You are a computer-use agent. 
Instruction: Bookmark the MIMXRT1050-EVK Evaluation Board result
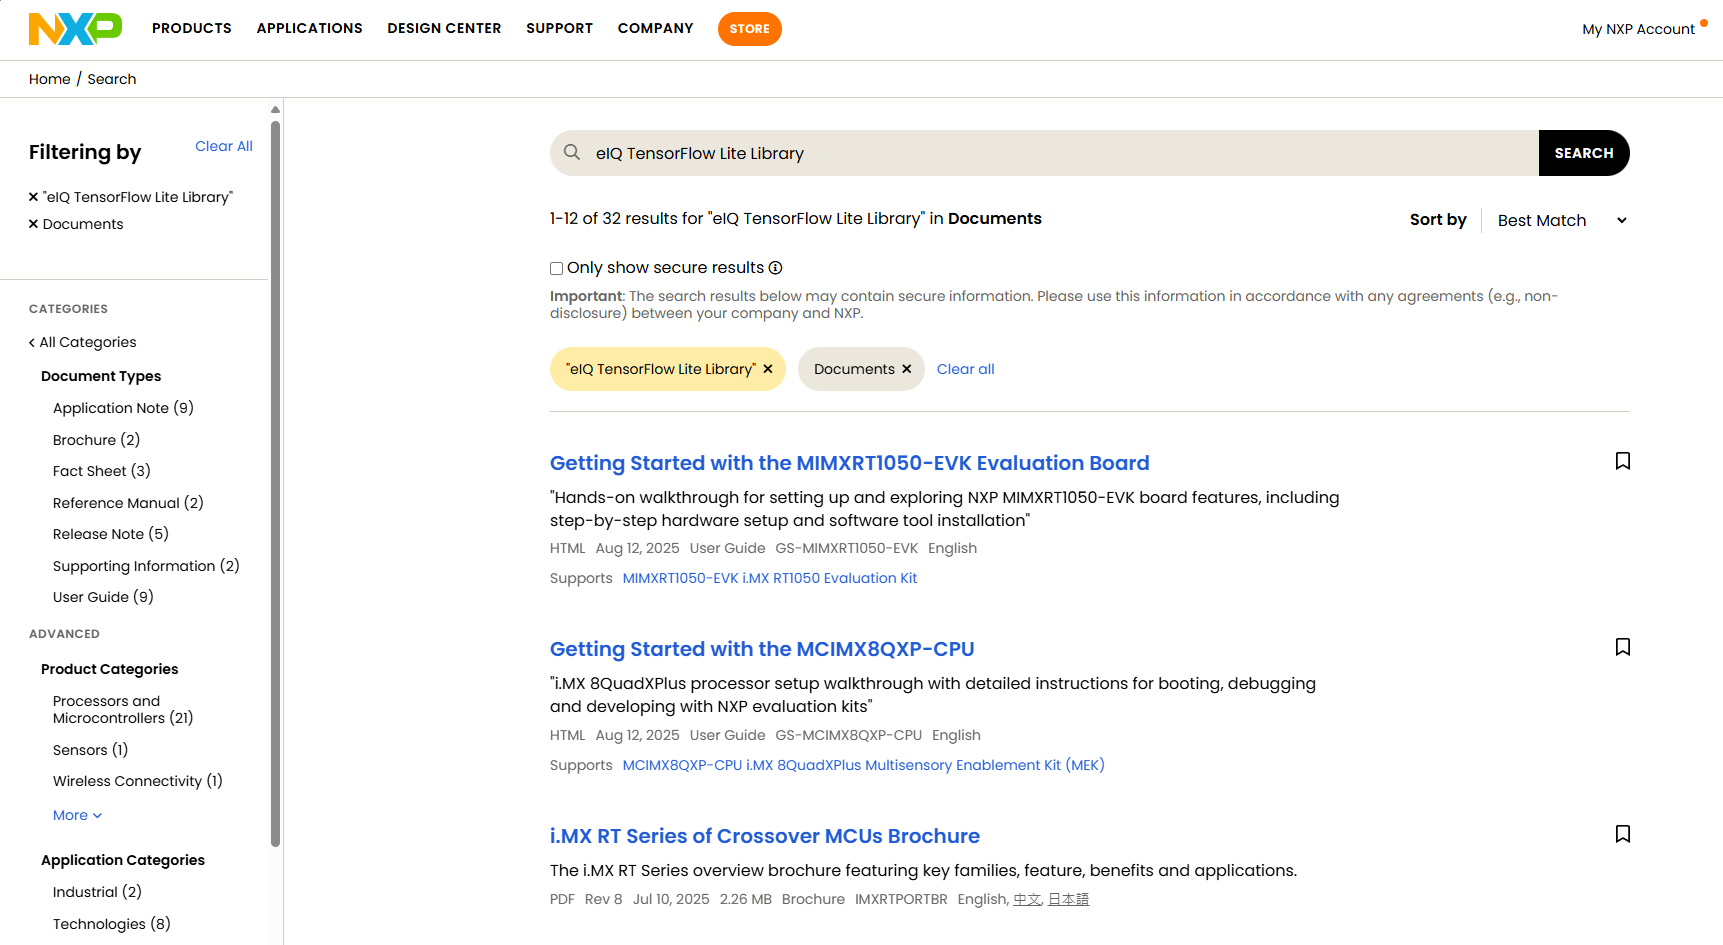tap(1622, 461)
